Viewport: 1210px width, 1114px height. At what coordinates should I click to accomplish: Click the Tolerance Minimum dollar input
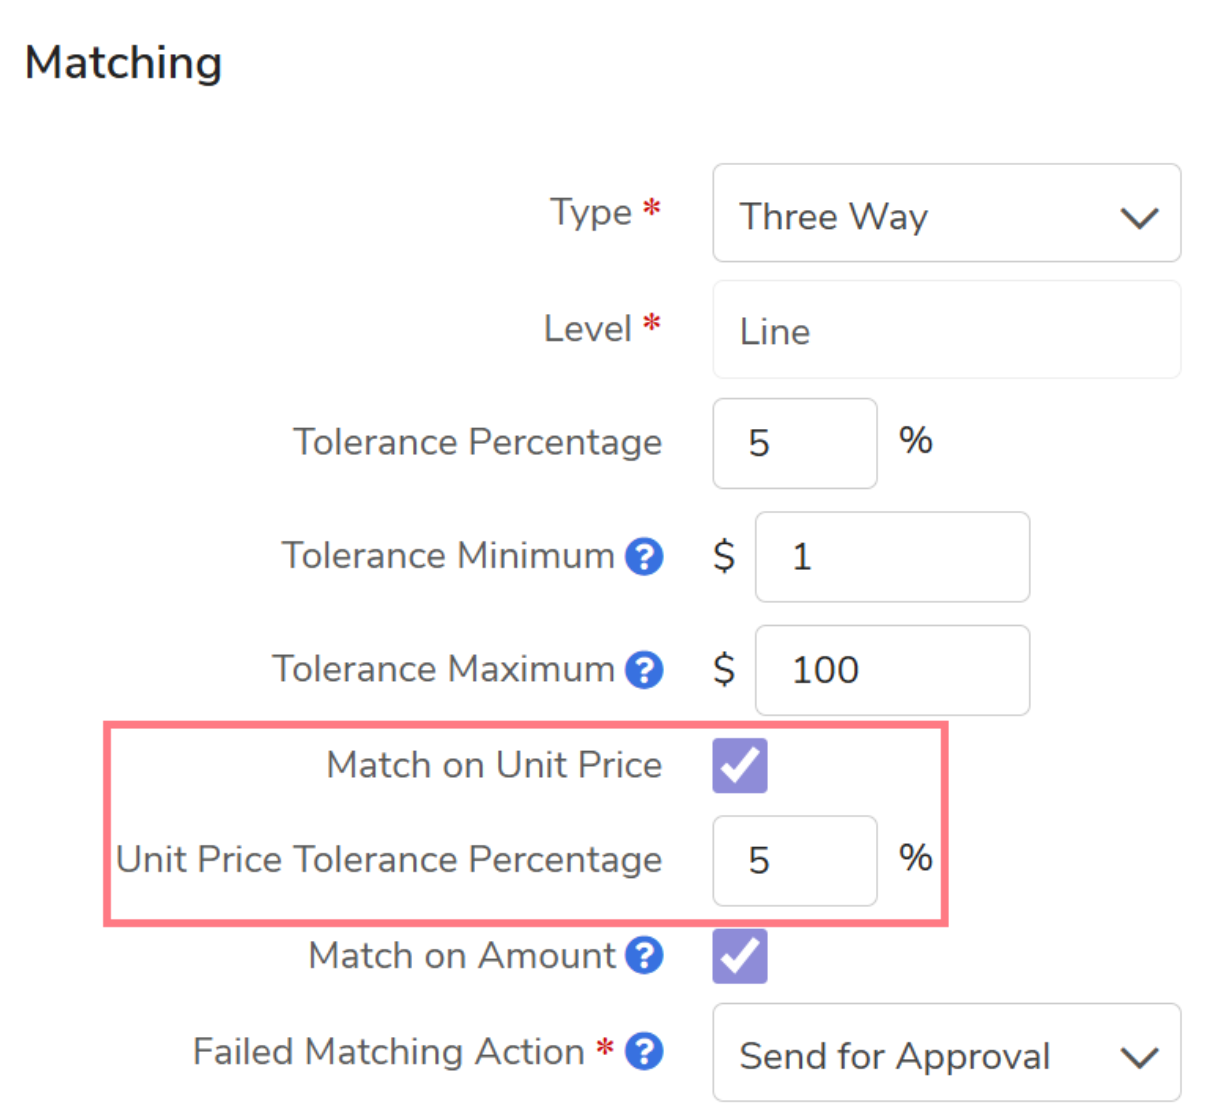(x=892, y=557)
